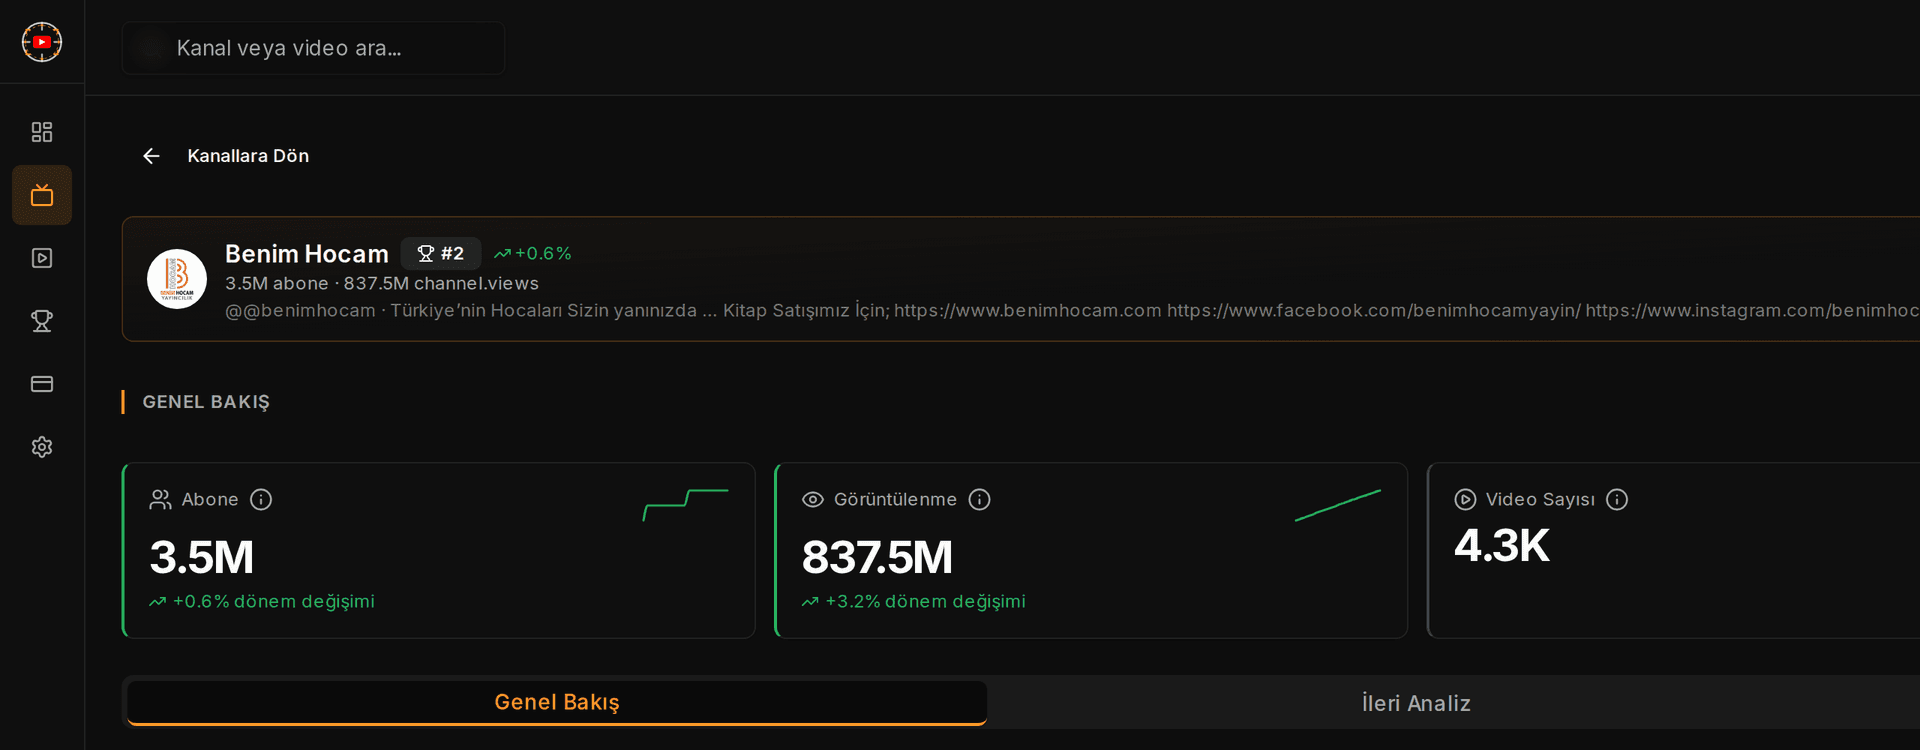The width and height of the screenshot is (1920, 750).
Task: Click the Görüntülenme trend line chart
Action: click(x=1338, y=505)
